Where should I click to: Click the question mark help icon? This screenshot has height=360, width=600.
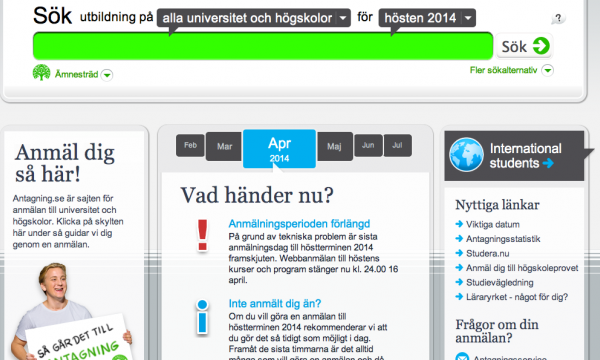(x=558, y=18)
